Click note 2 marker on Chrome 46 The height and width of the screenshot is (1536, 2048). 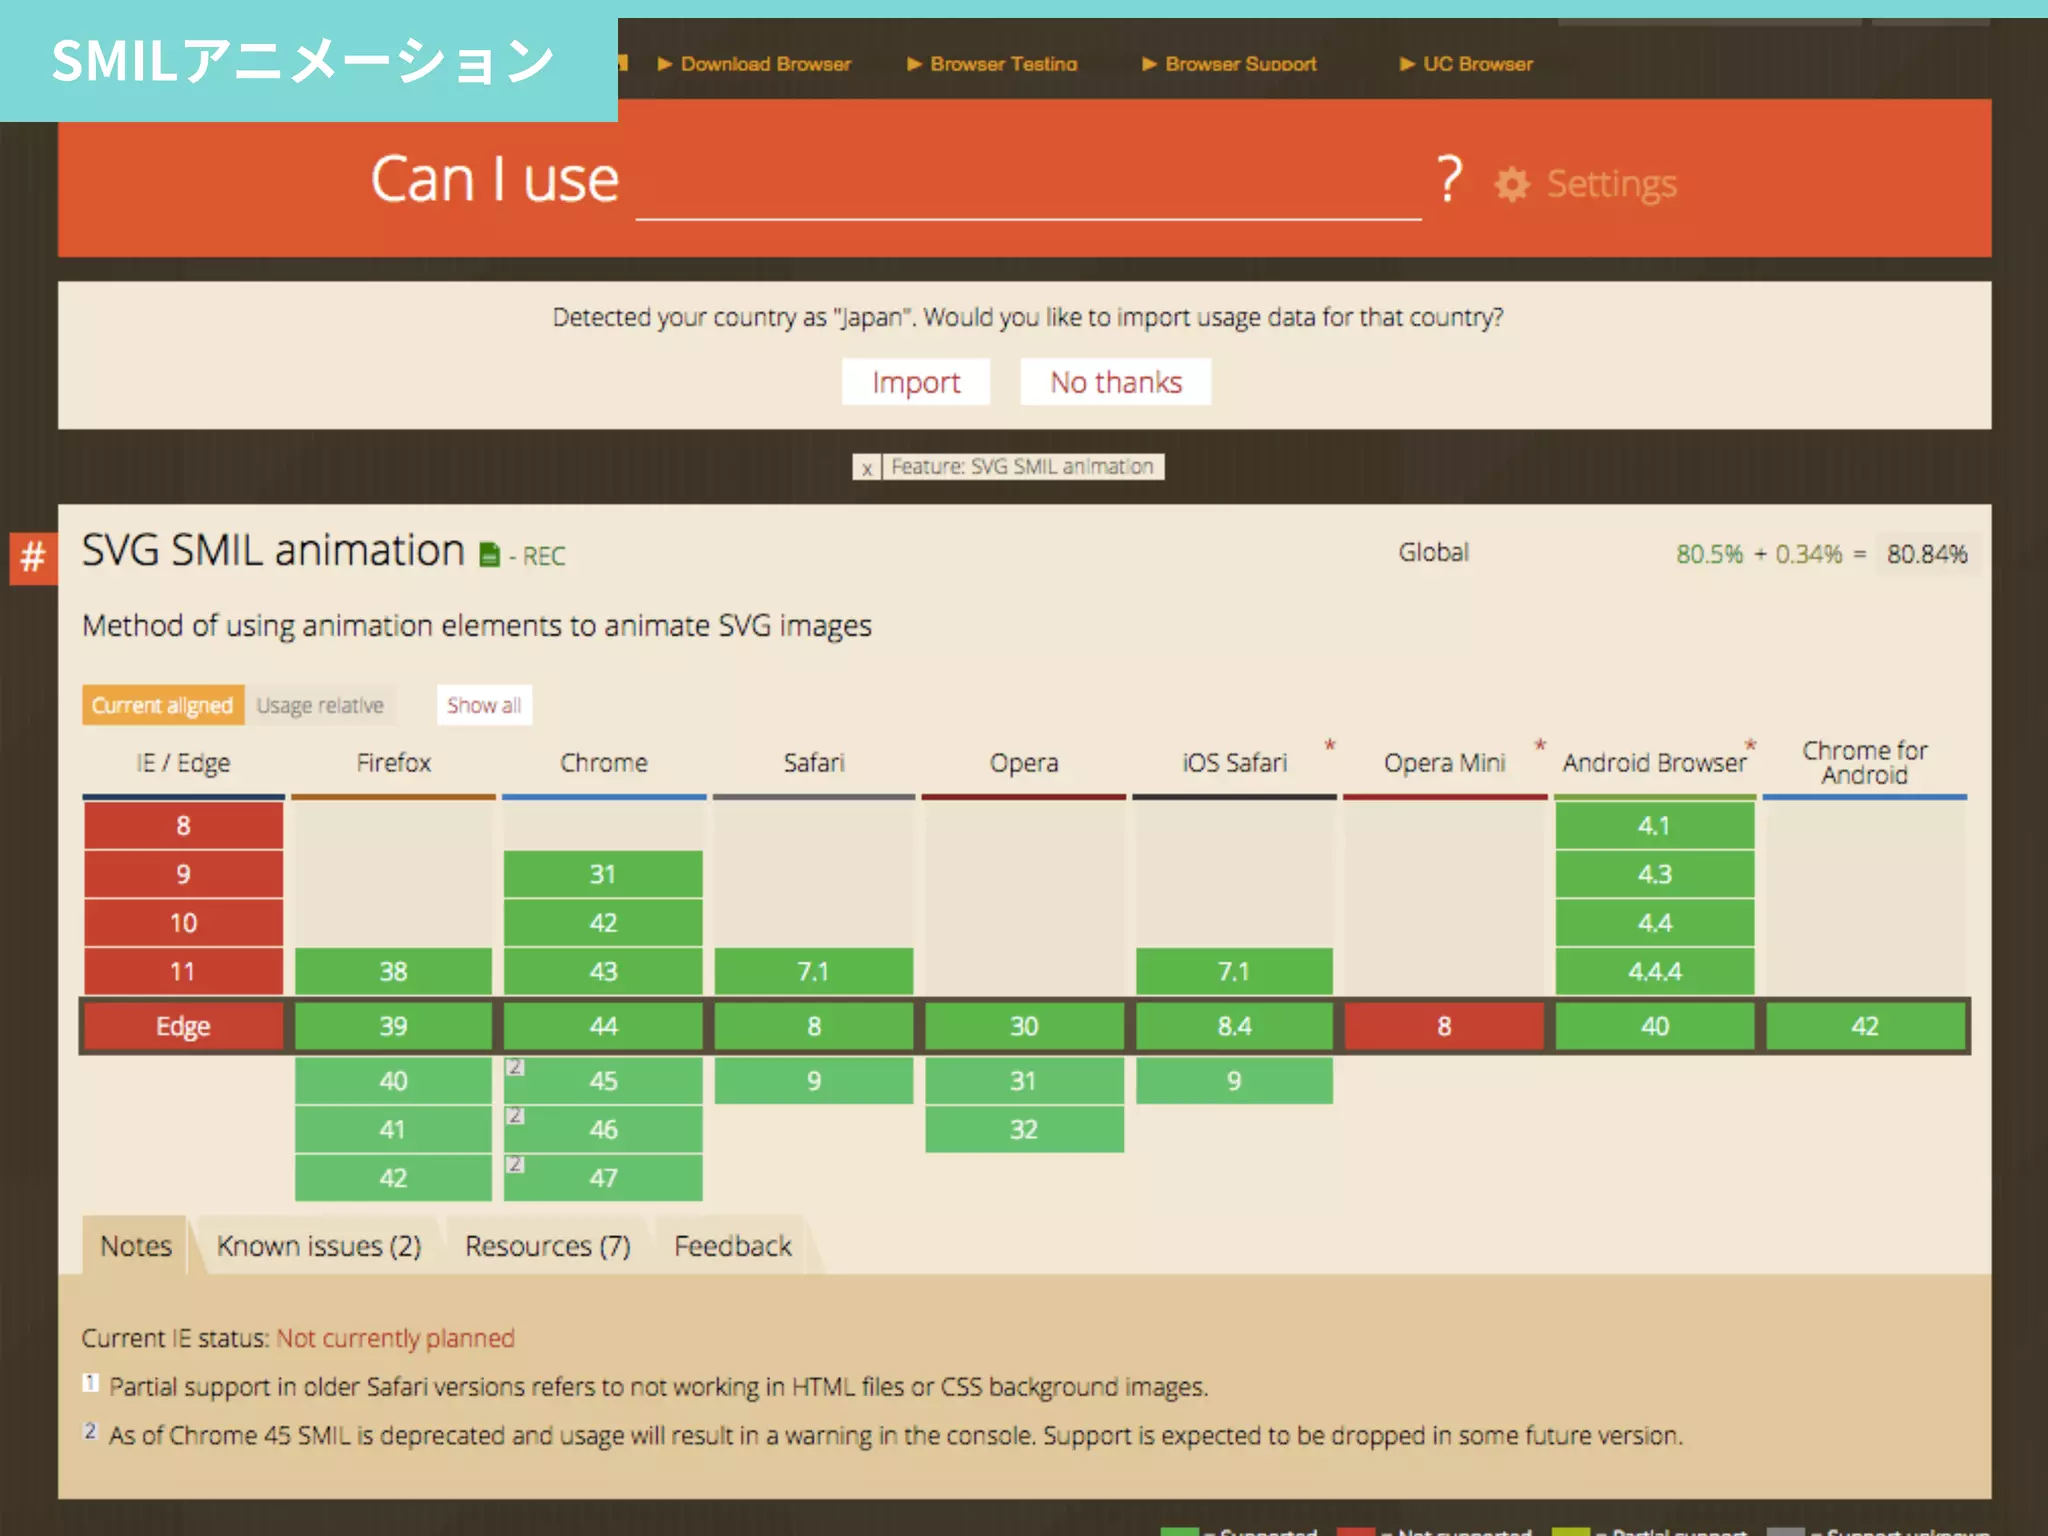point(515,1115)
